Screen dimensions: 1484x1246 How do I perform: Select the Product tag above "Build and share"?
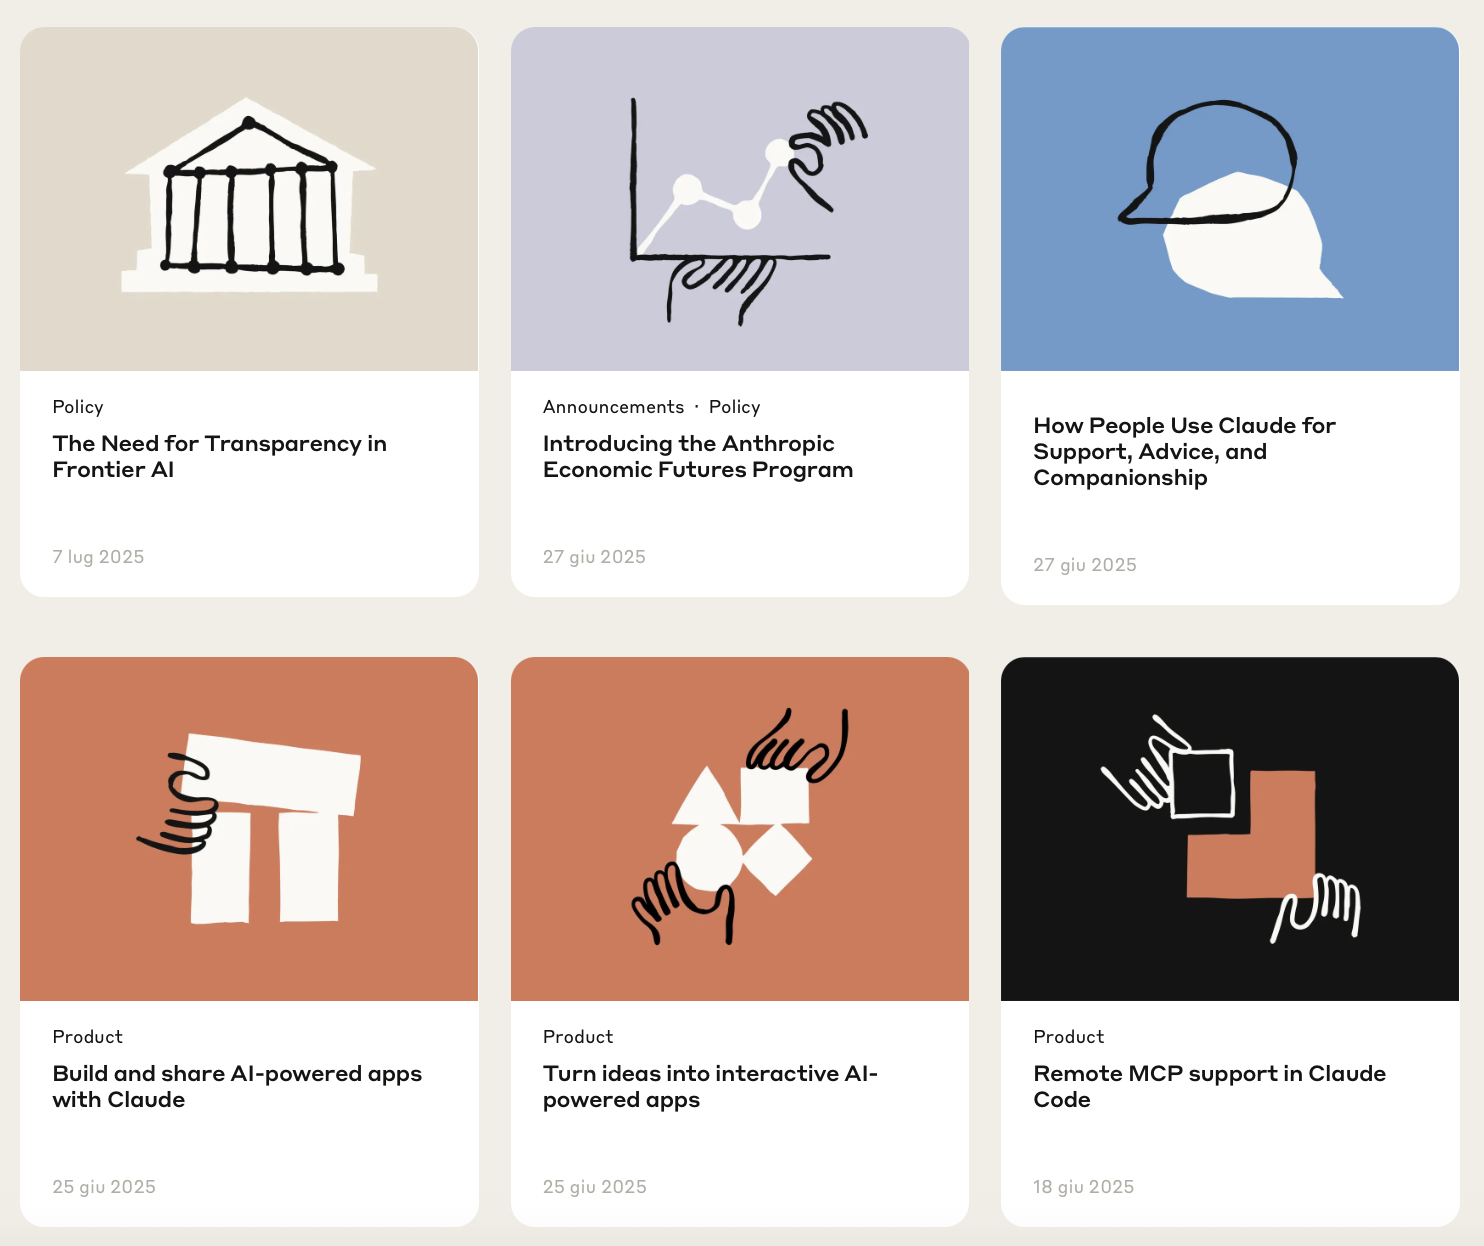(88, 1037)
